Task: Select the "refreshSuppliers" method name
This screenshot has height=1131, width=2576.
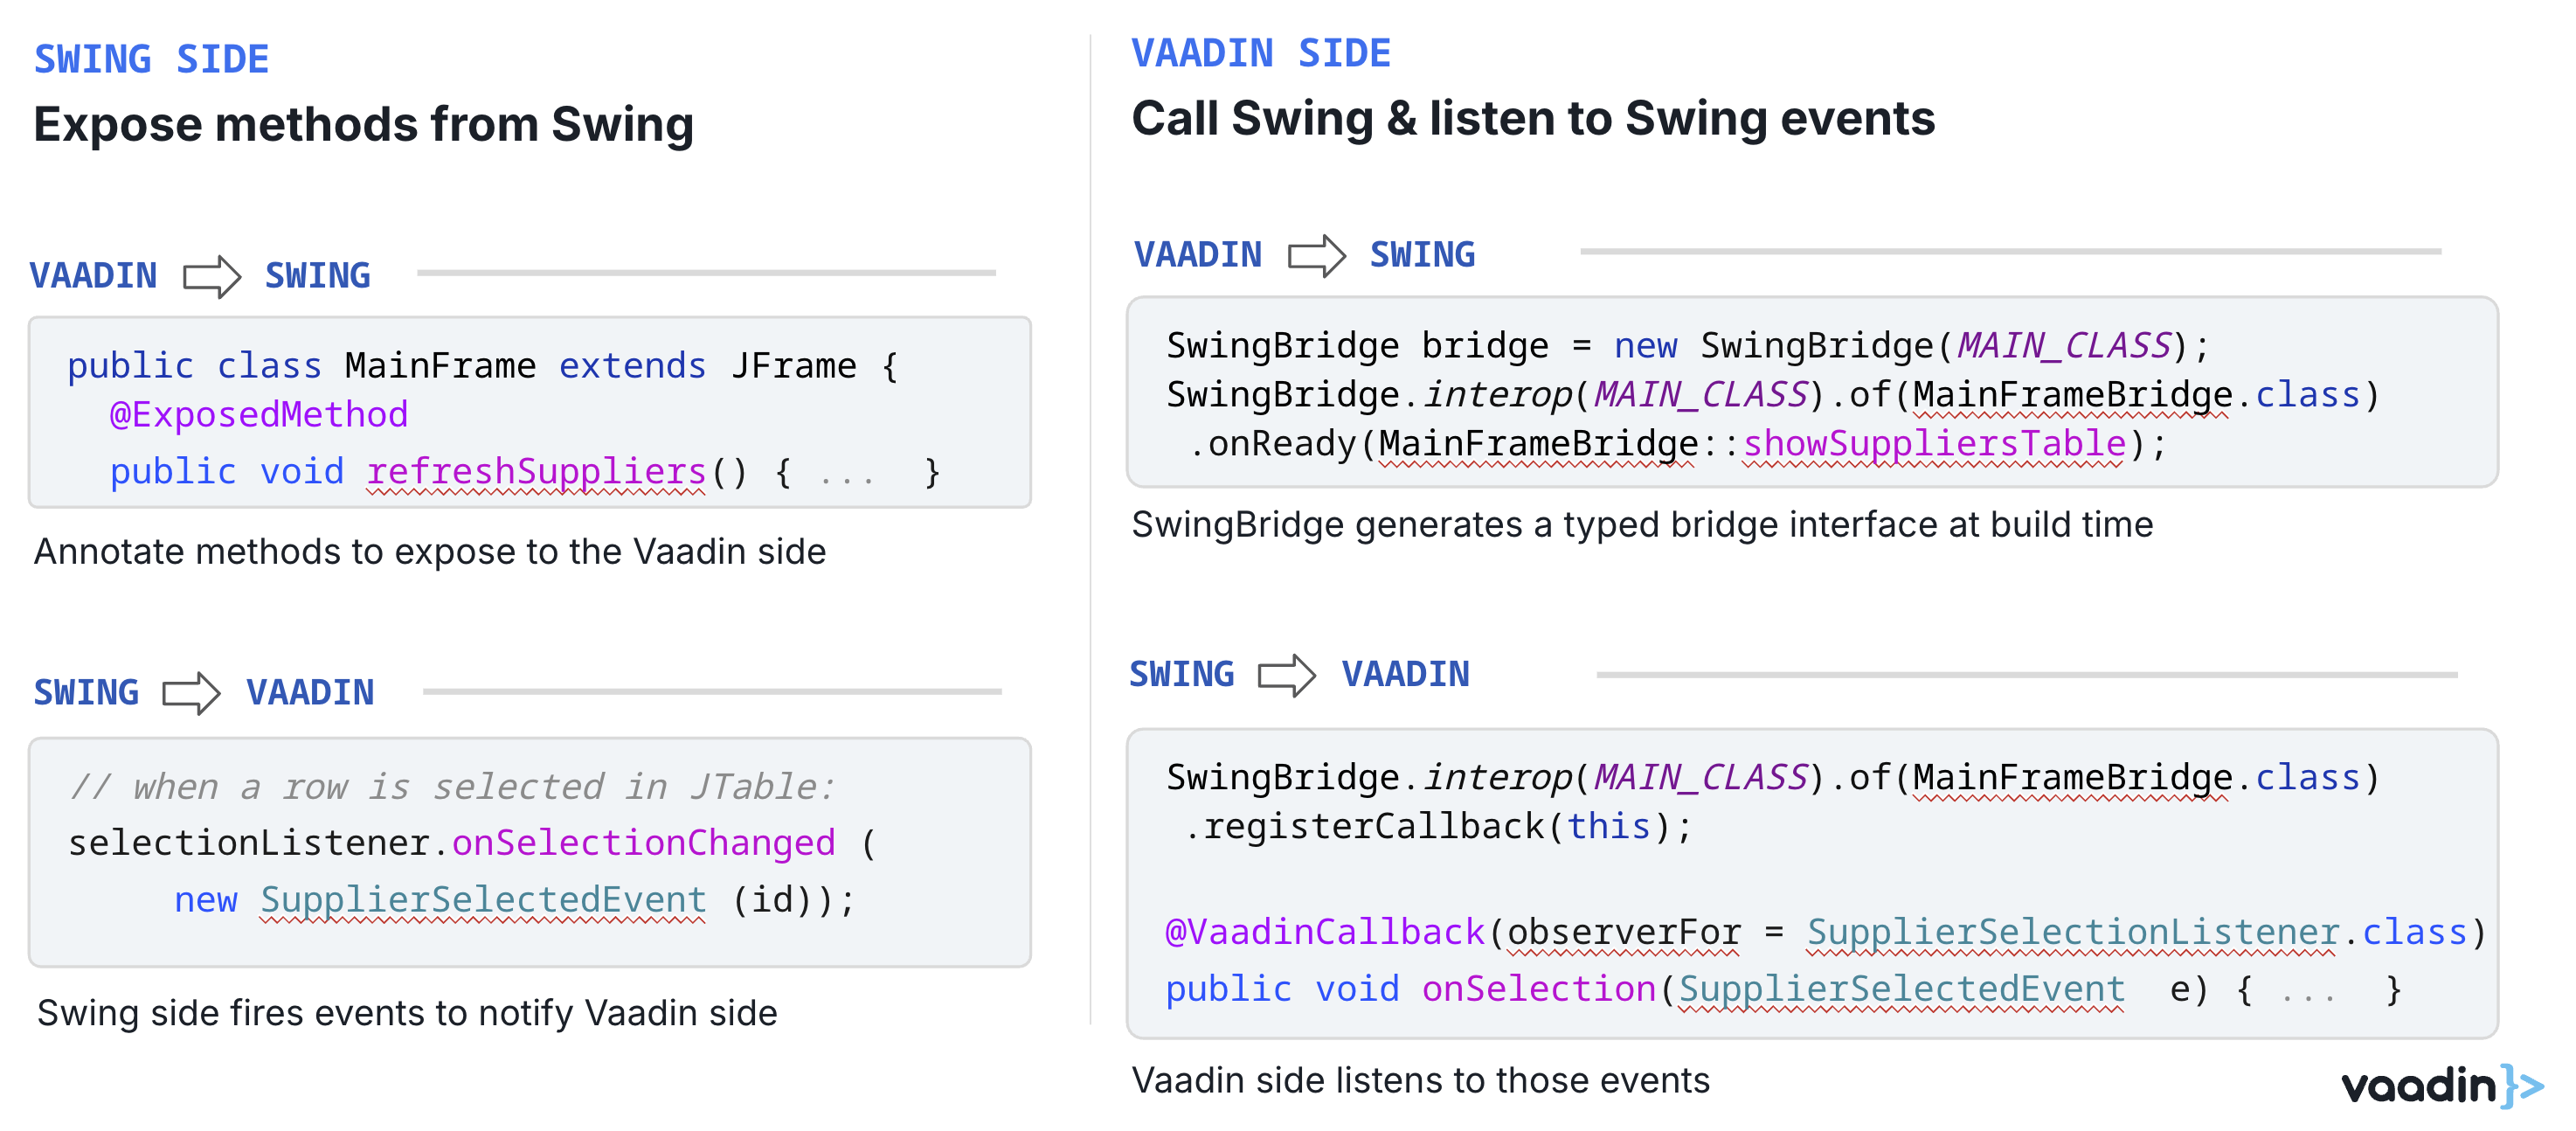Action: [x=536, y=471]
